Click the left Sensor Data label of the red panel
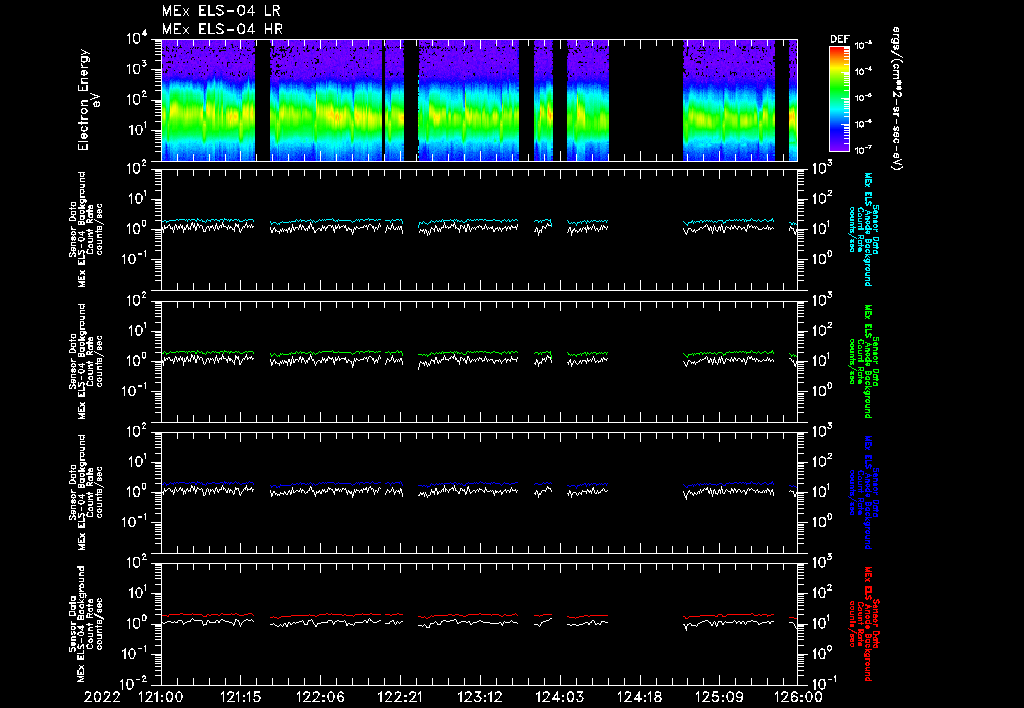 [x=86, y=624]
